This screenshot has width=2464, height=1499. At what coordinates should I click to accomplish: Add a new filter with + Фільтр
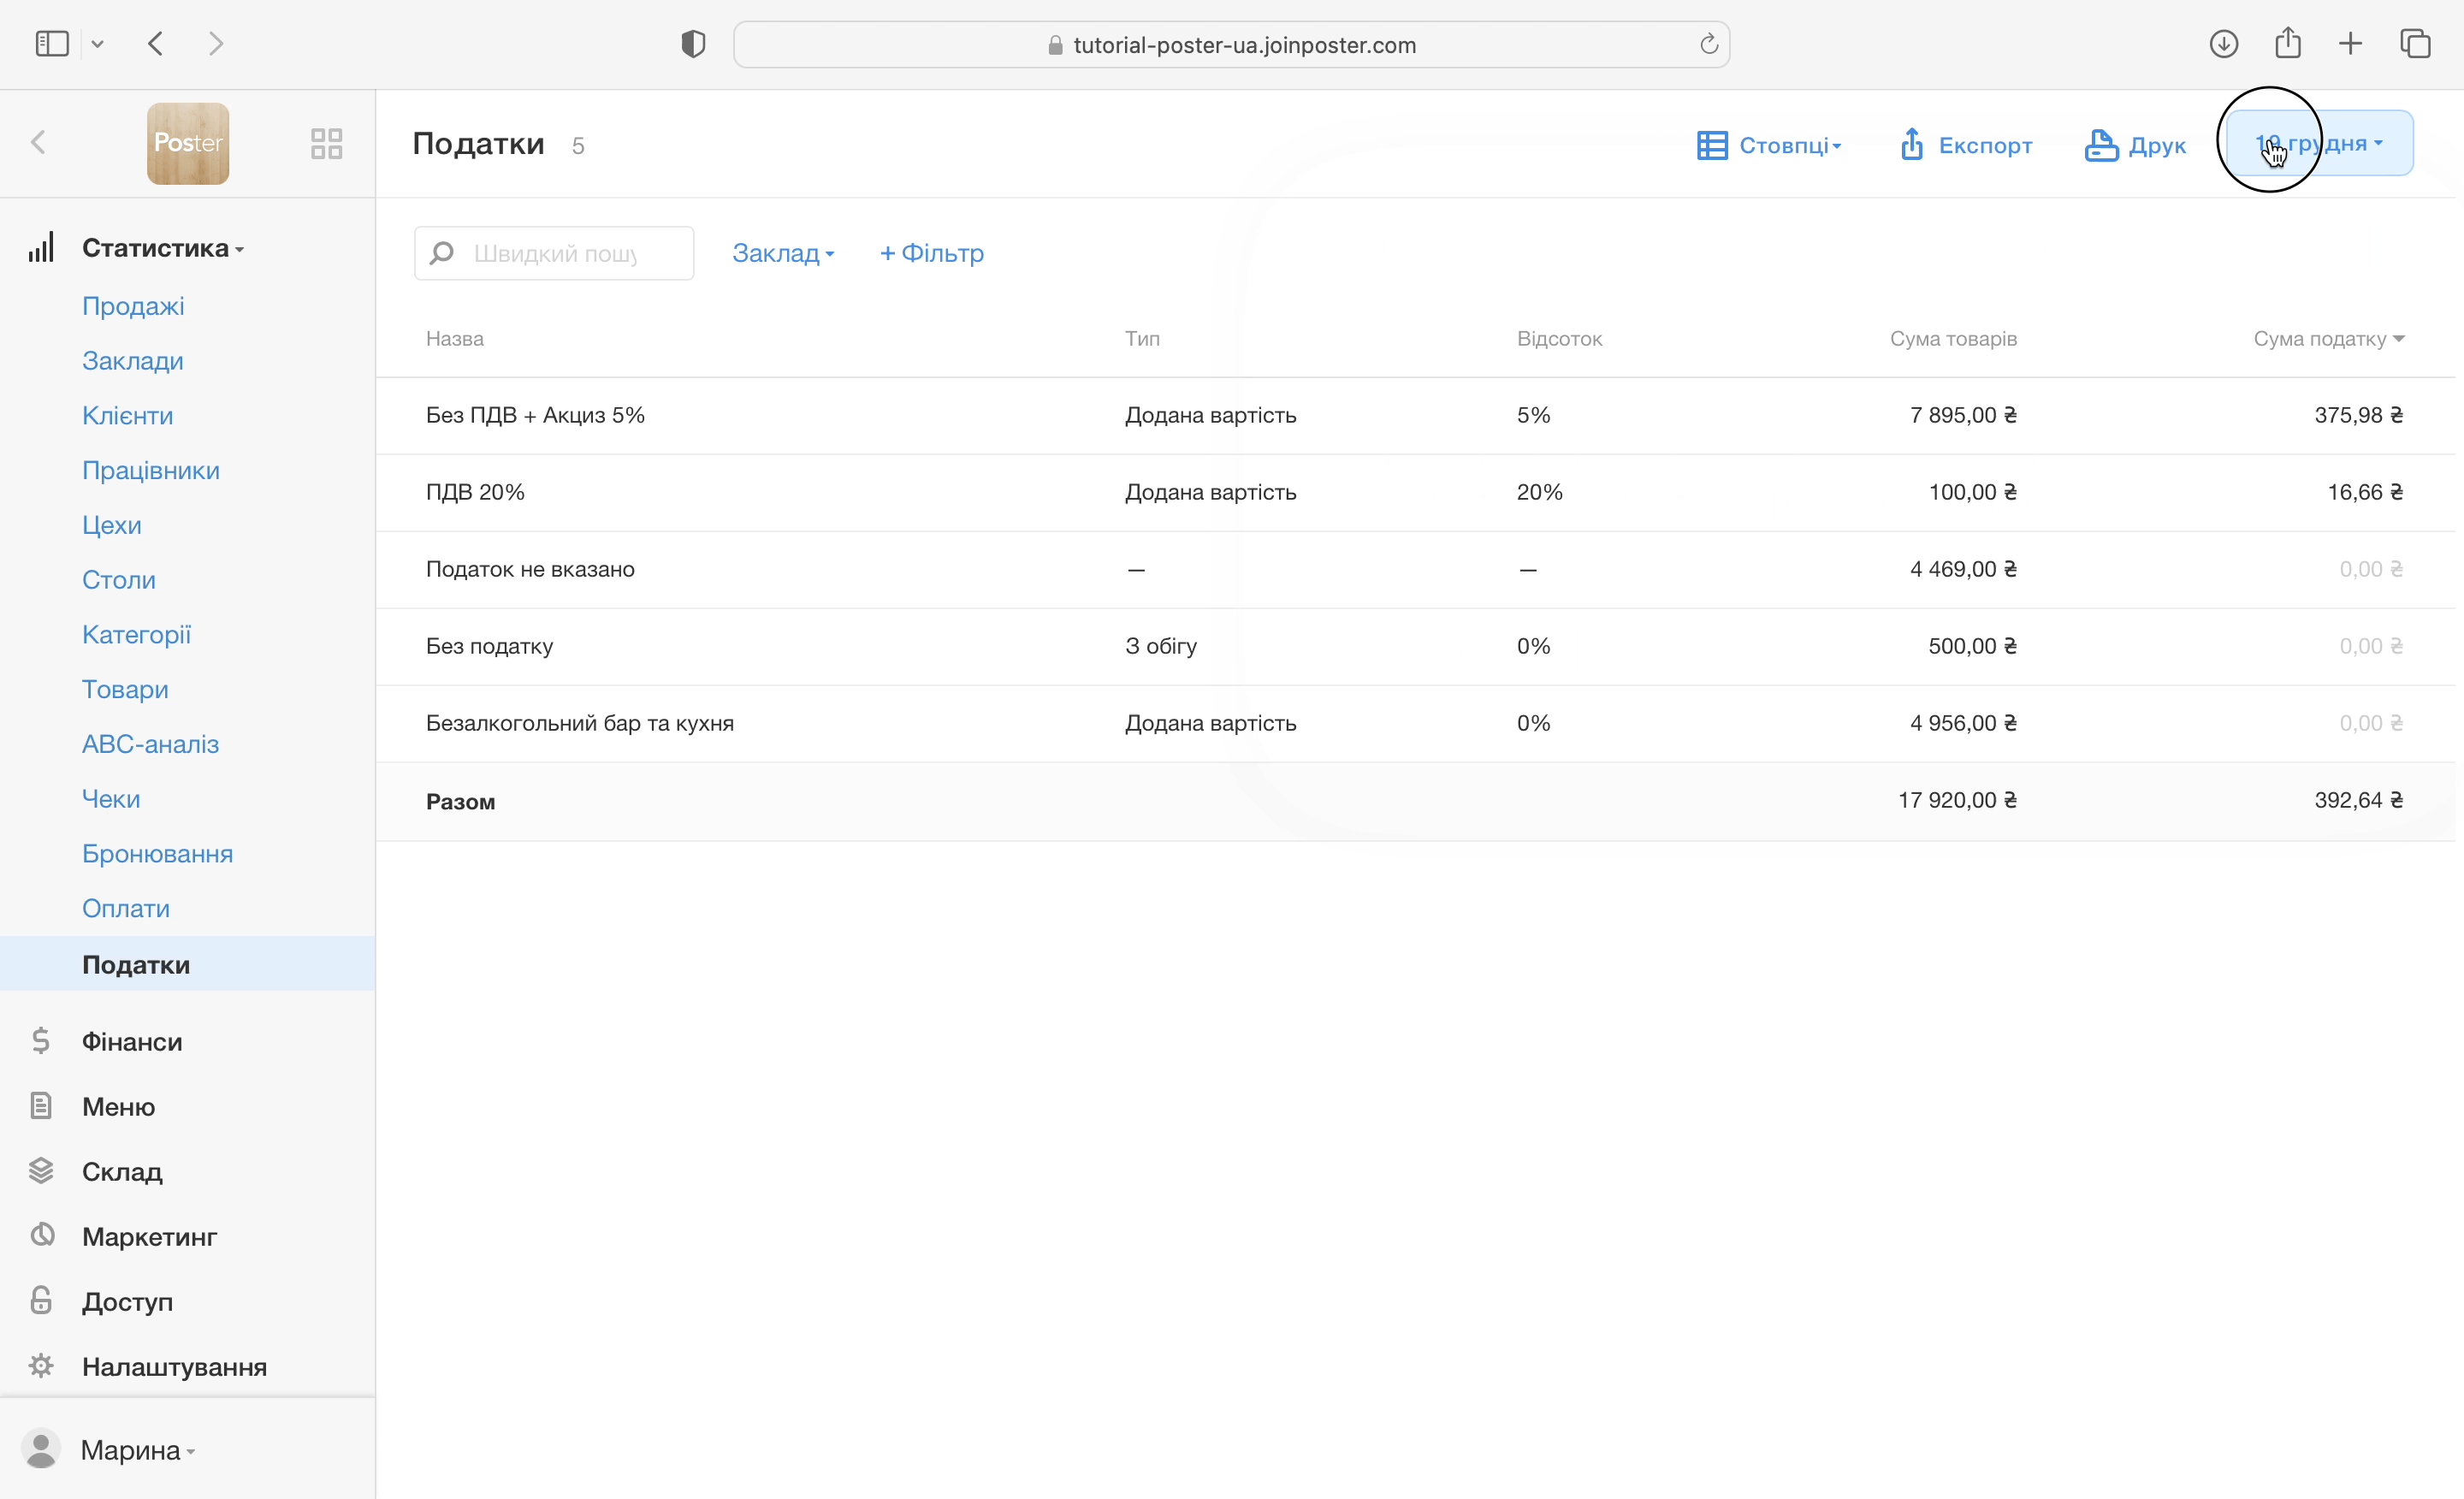pyautogui.click(x=932, y=253)
